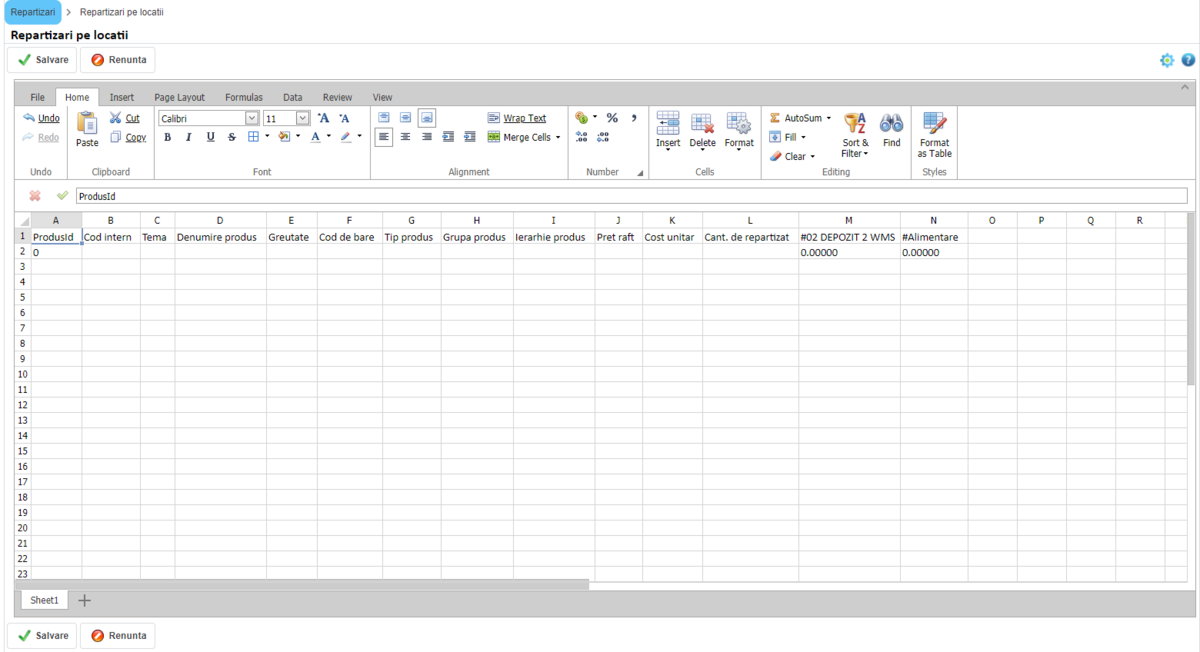This screenshot has height=652, width=1200.
Task: Click the bottom Renunta button
Action: [119, 635]
